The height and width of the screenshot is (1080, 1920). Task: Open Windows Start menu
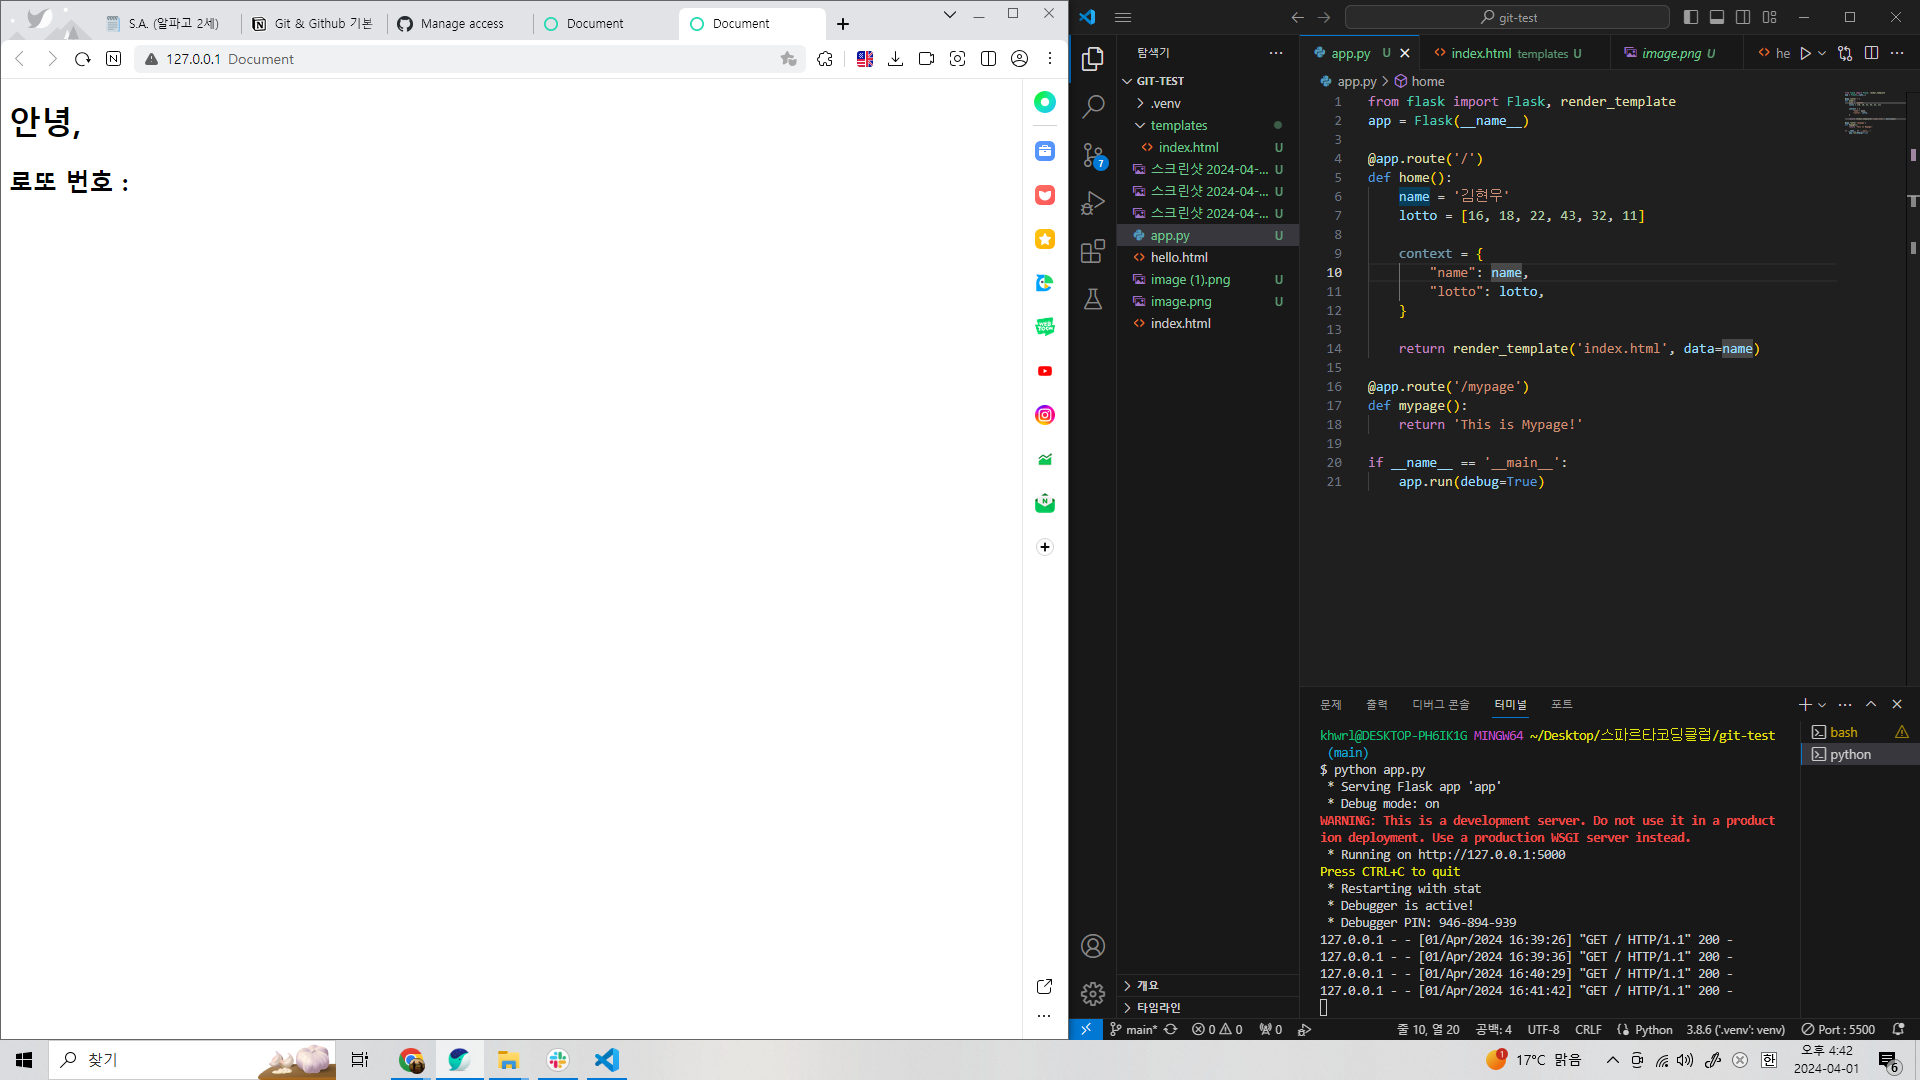pos(24,1060)
